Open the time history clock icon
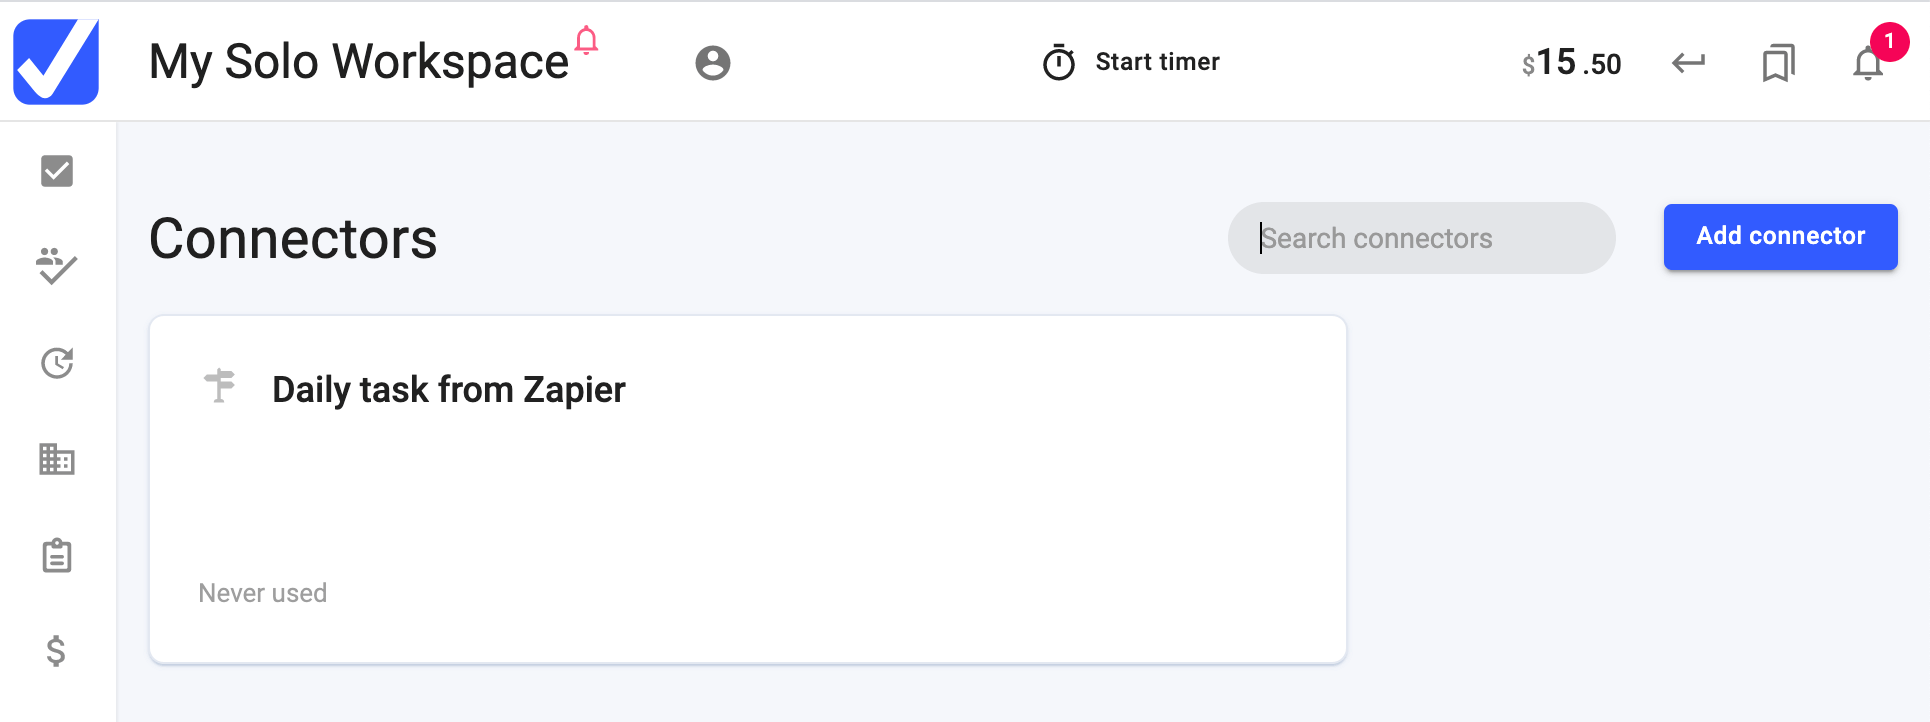The image size is (1930, 722). (57, 363)
